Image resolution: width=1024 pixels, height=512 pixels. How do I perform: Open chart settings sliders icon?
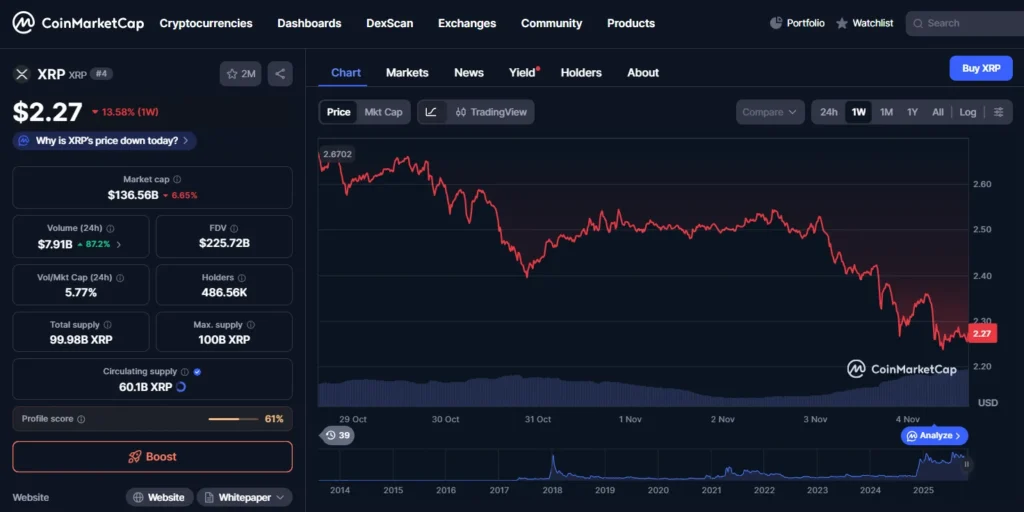[998, 112]
